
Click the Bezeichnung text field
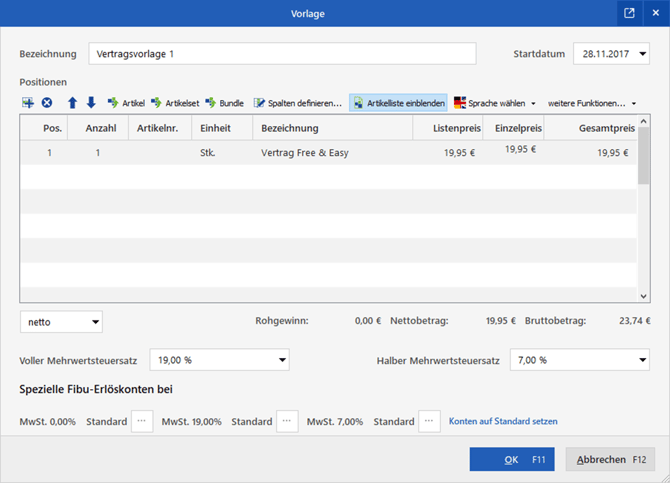[x=282, y=54]
